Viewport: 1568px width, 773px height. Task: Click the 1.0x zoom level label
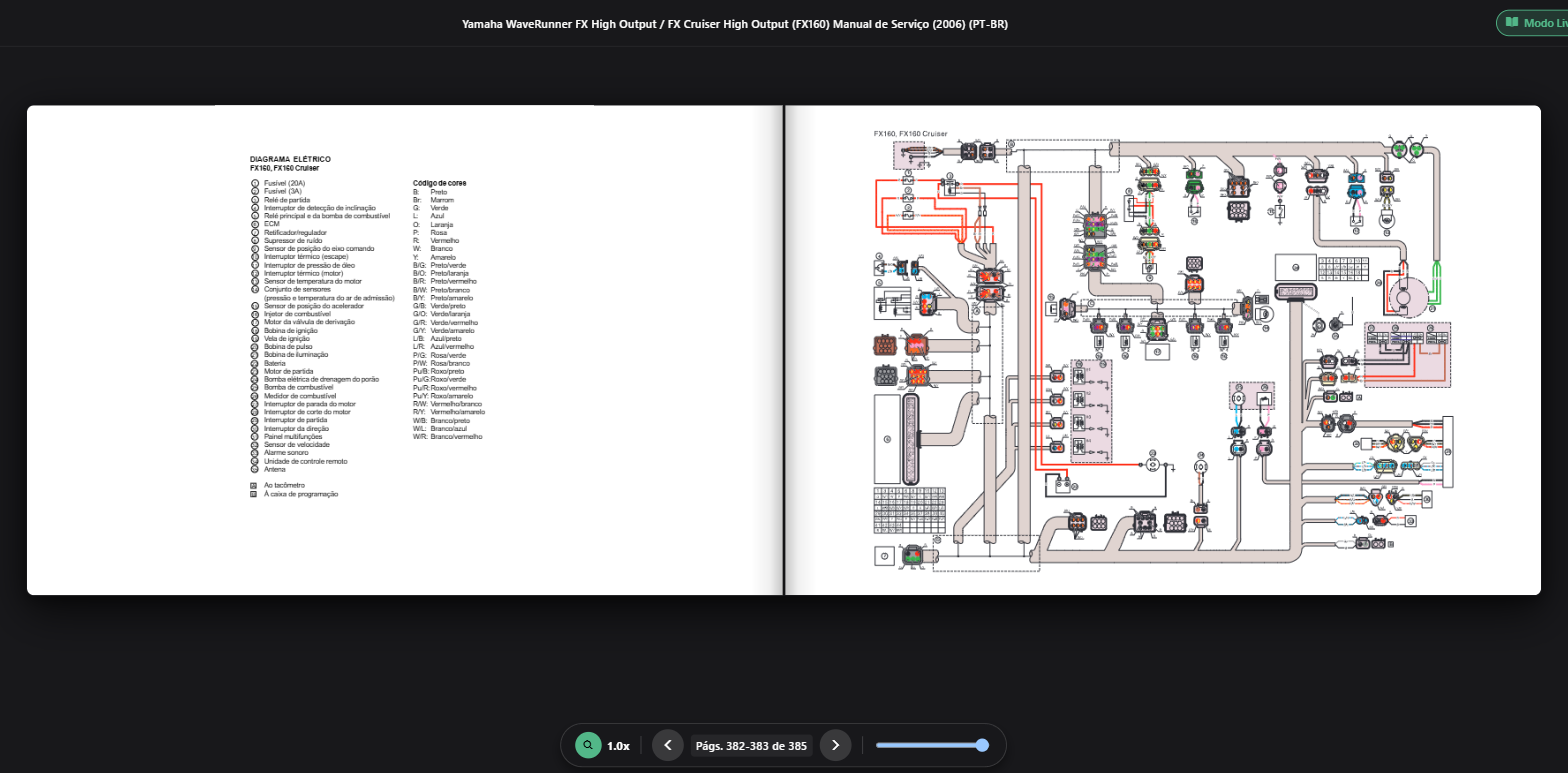[618, 746]
